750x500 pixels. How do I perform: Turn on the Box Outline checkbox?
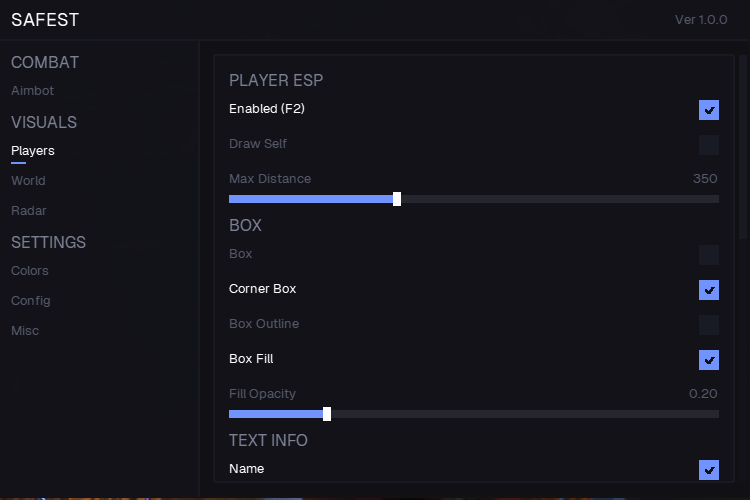[x=709, y=325]
